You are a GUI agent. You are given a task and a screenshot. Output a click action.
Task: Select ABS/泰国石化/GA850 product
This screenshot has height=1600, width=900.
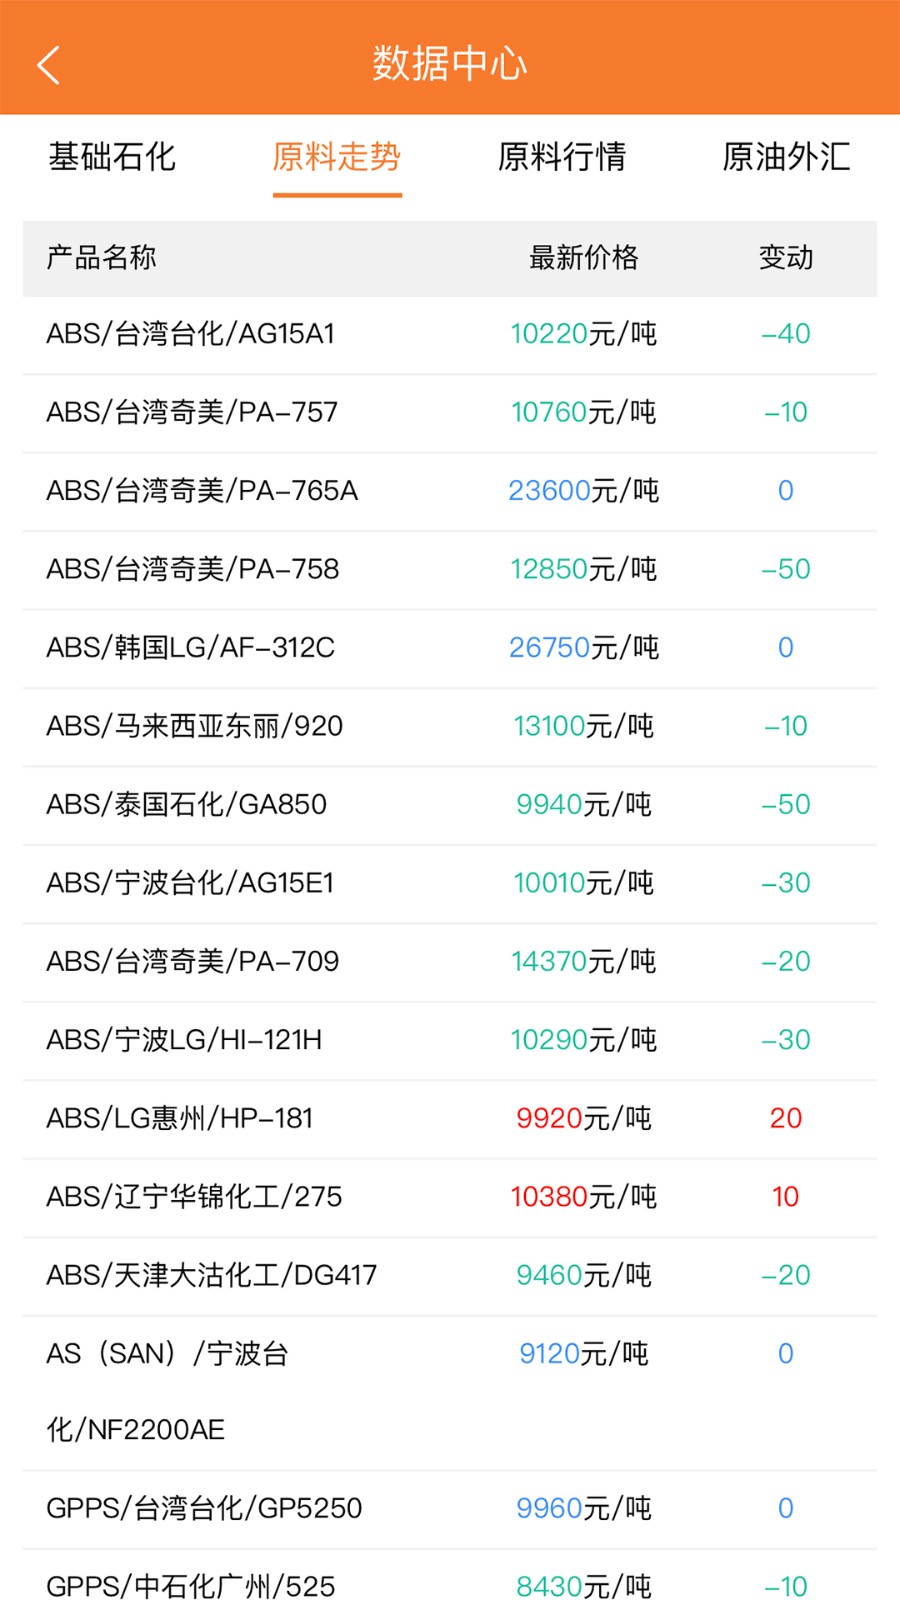click(x=187, y=805)
